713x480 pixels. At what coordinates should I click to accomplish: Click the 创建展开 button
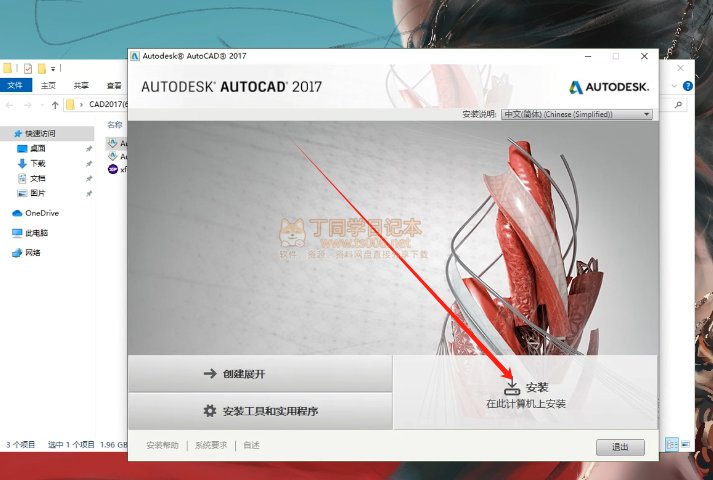pyautogui.click(x=261, y=374)
